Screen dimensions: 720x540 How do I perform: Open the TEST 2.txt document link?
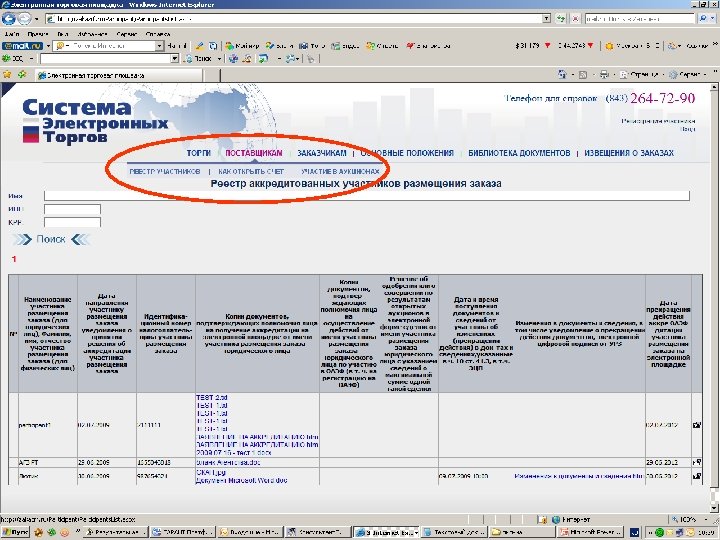[212, 398]
